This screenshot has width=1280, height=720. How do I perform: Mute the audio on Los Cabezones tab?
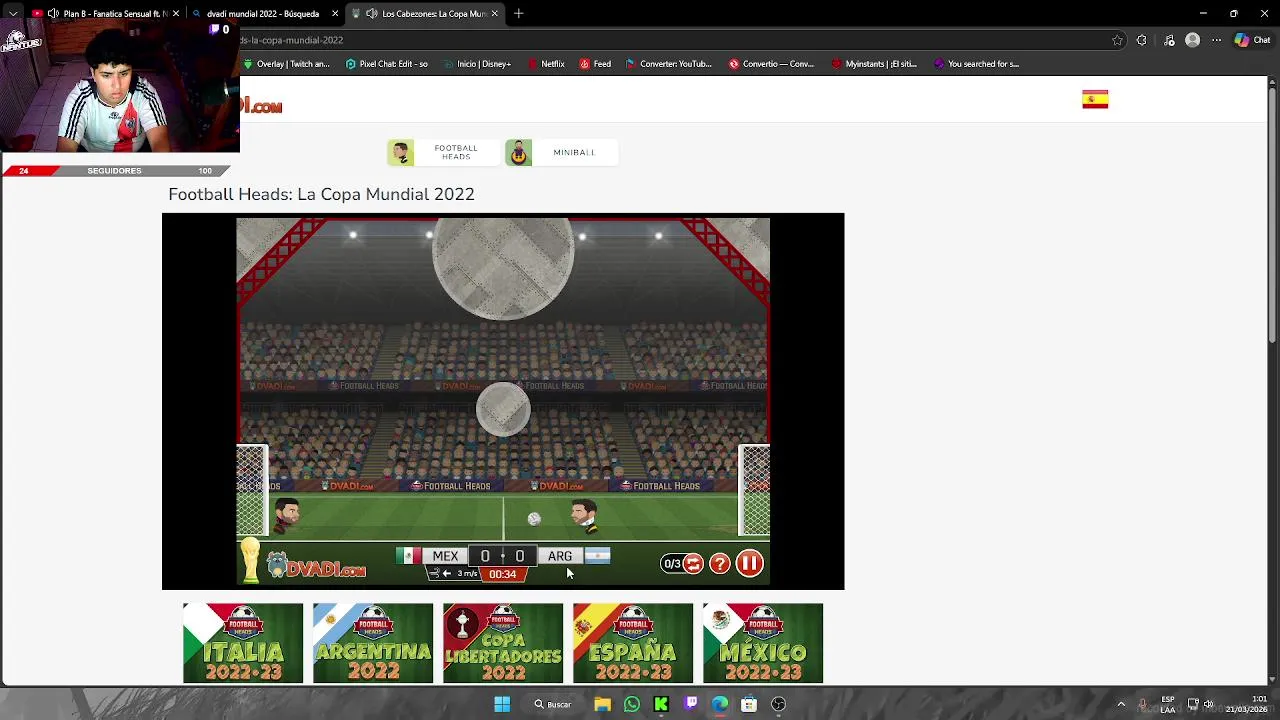point(371,14)
